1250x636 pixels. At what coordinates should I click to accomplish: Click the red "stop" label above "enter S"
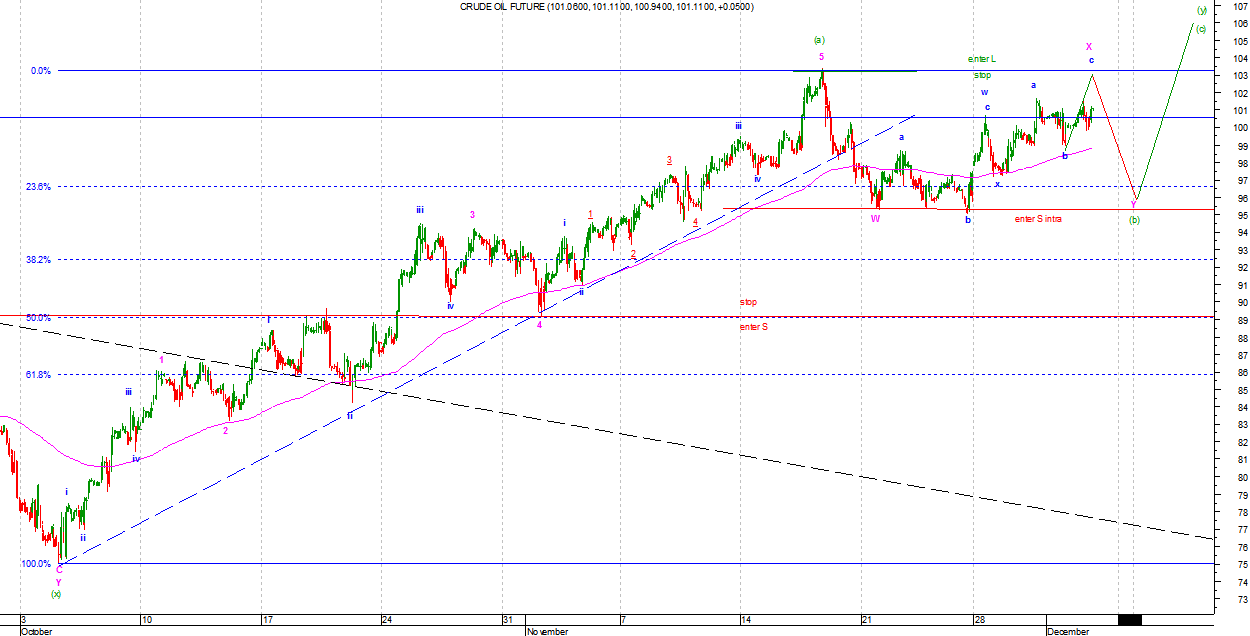(x=748, y=302)
